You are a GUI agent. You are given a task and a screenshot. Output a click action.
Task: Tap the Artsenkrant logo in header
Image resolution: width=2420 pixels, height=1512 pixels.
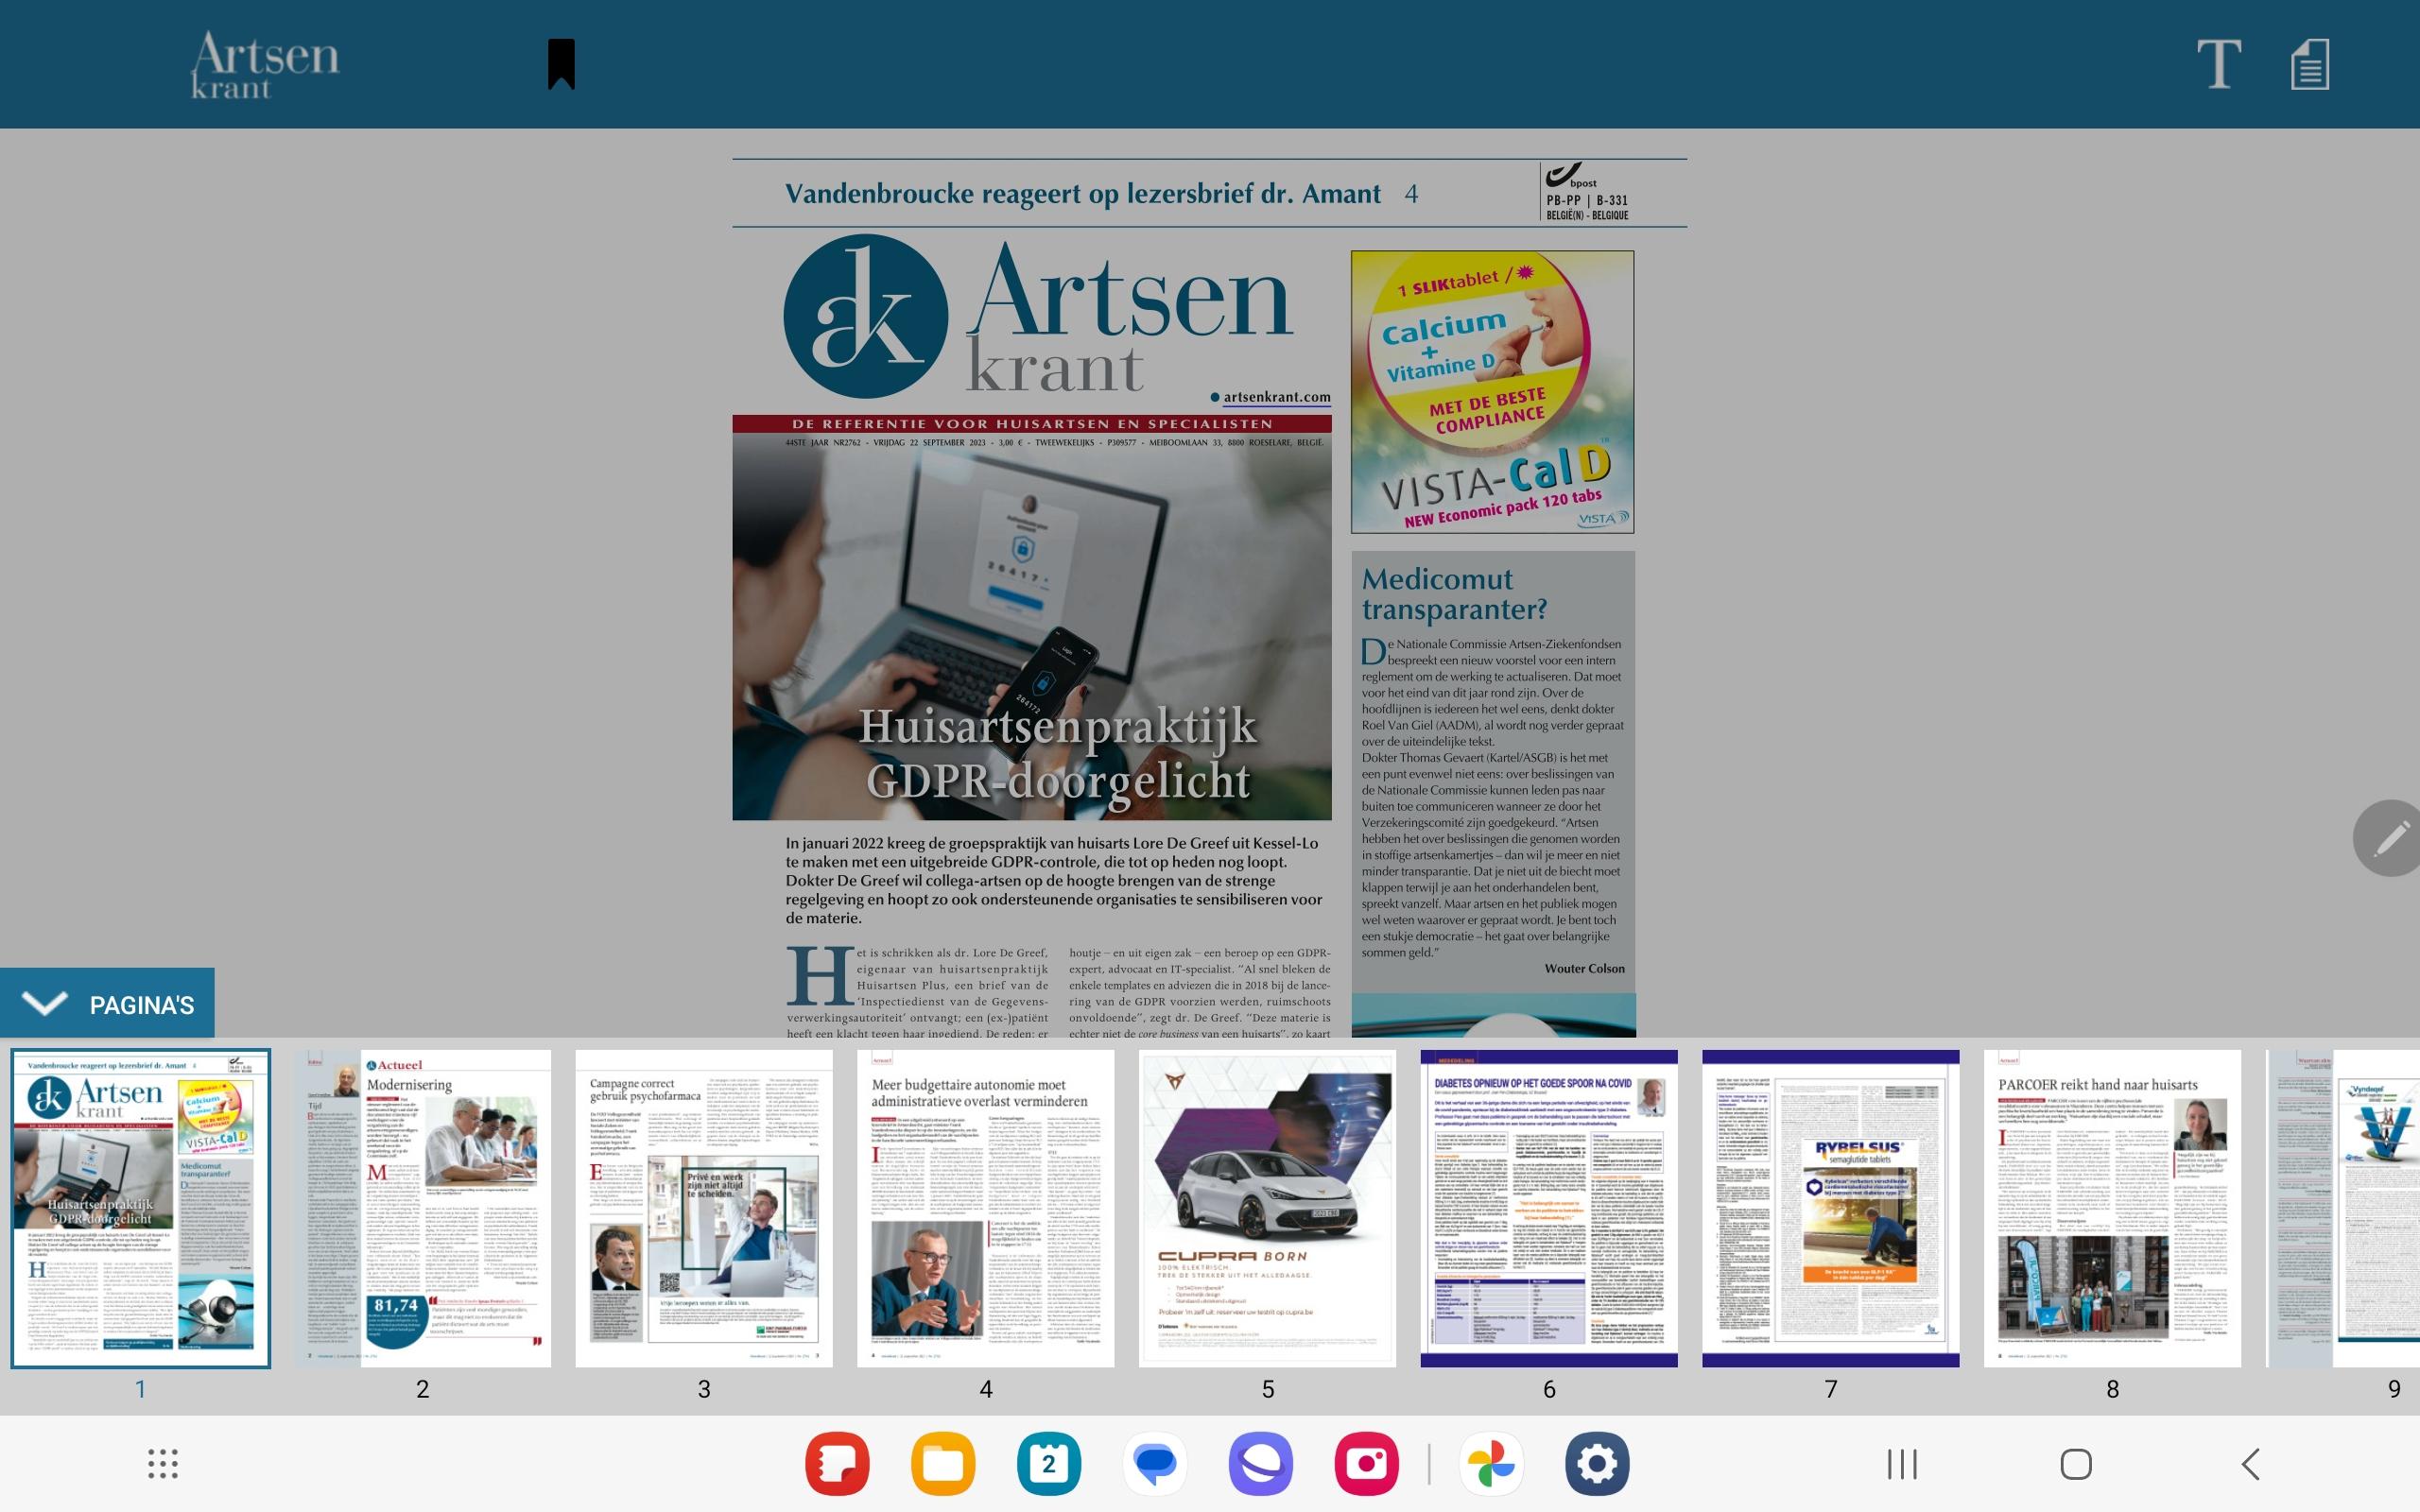pyautogui.click(x=265, y=65)
